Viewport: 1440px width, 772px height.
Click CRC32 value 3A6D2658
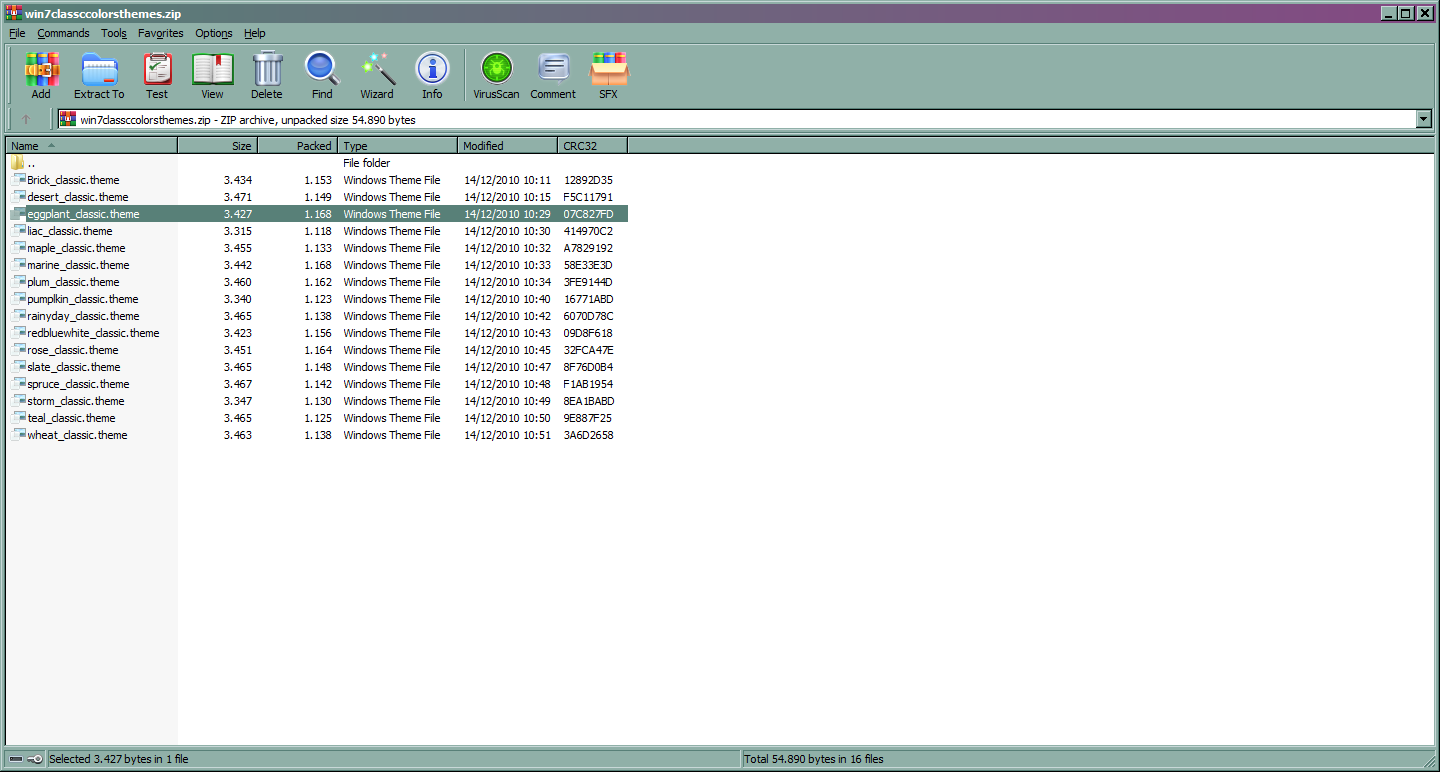588,435
